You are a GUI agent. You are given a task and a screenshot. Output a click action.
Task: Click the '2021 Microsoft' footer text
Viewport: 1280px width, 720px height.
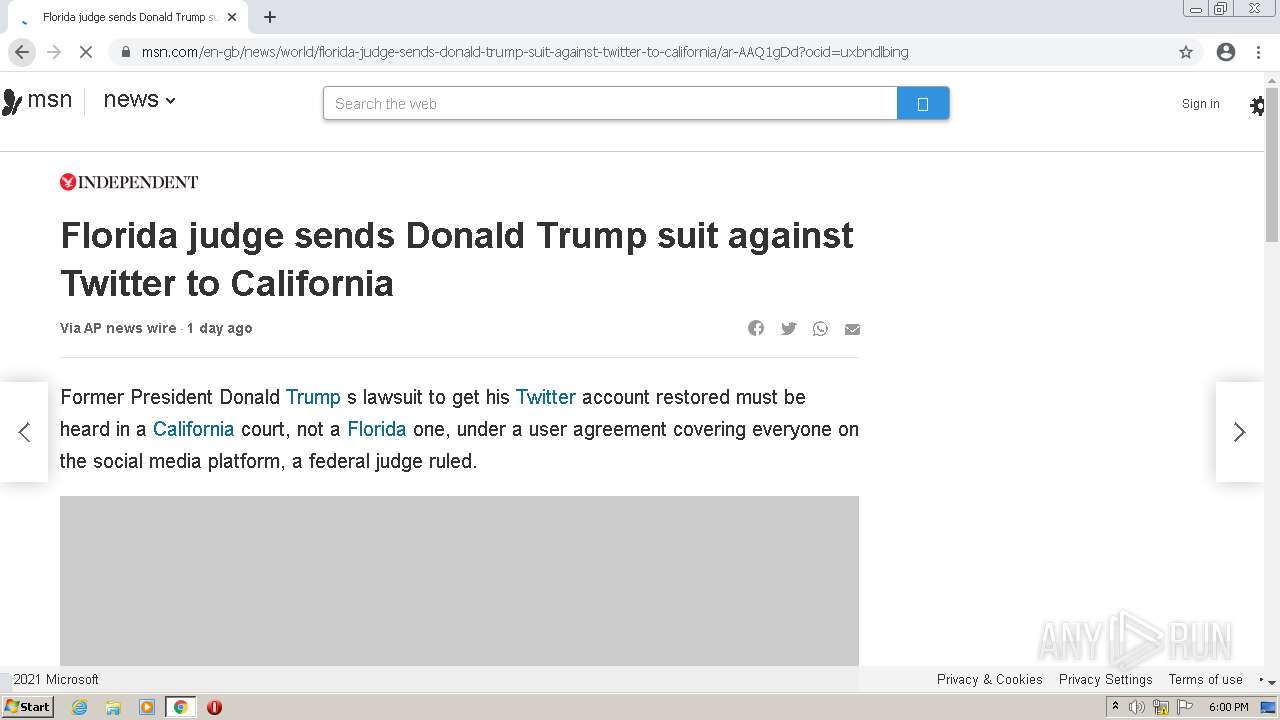click(56, 679)
